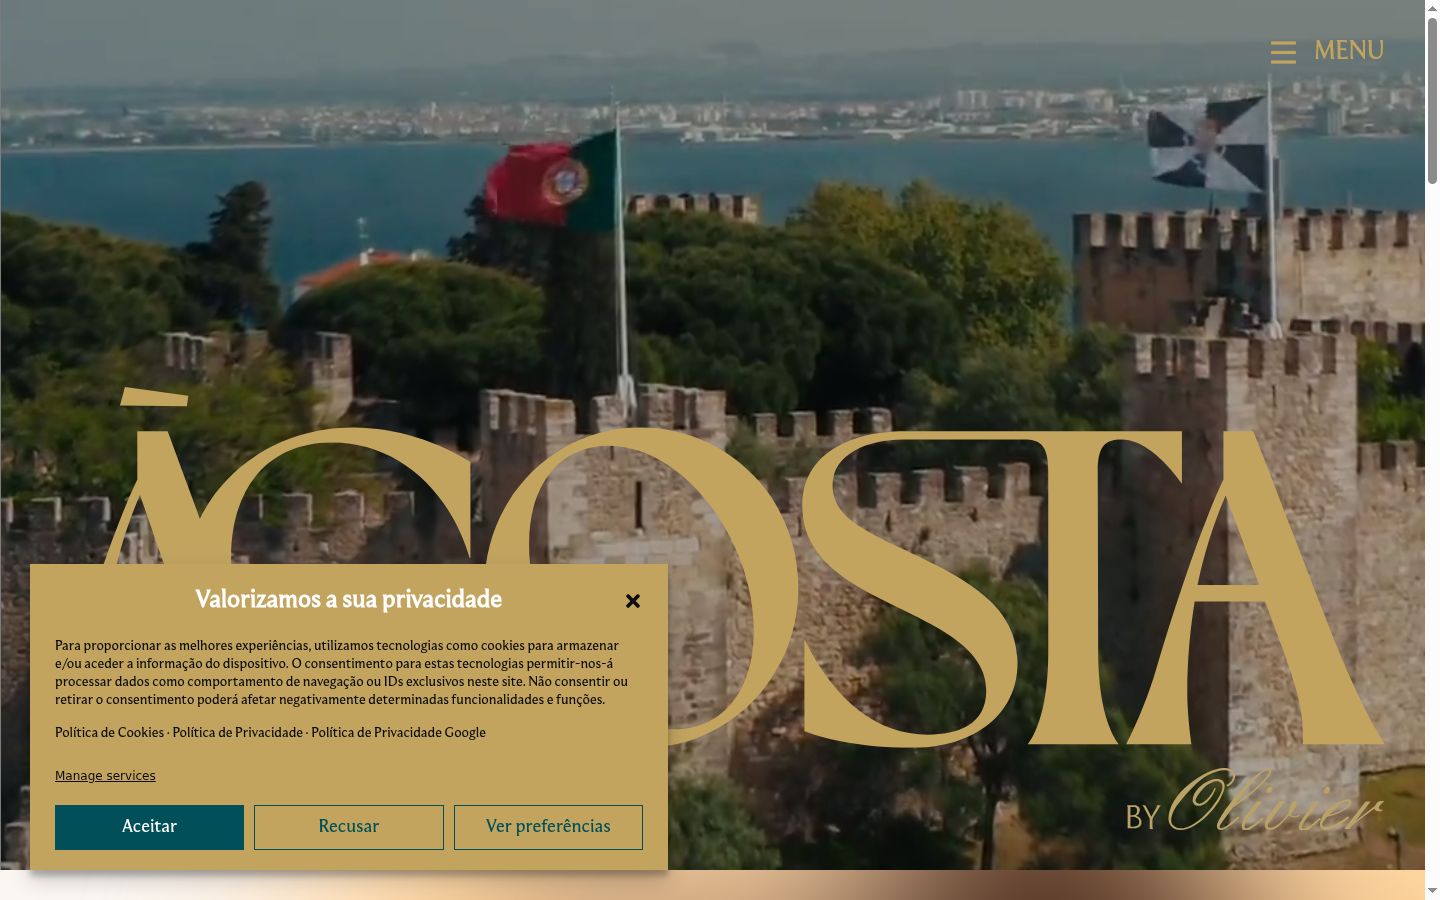Click the Olivier signature logo
The image size is (1440, 900).
(1274, 801)
